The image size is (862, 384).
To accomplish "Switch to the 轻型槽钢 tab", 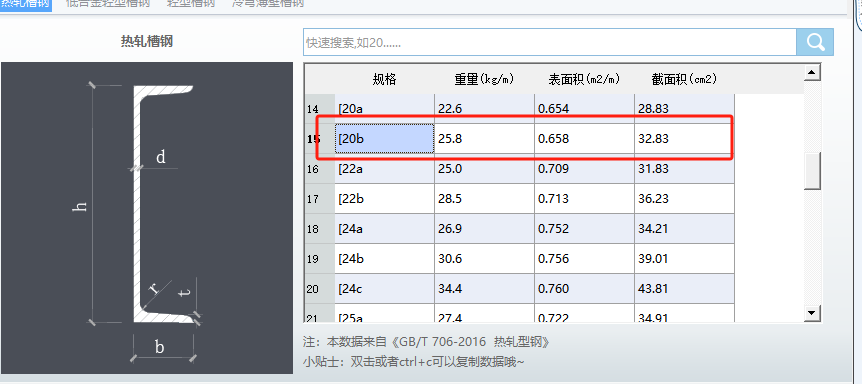I will tap(191, 4).
